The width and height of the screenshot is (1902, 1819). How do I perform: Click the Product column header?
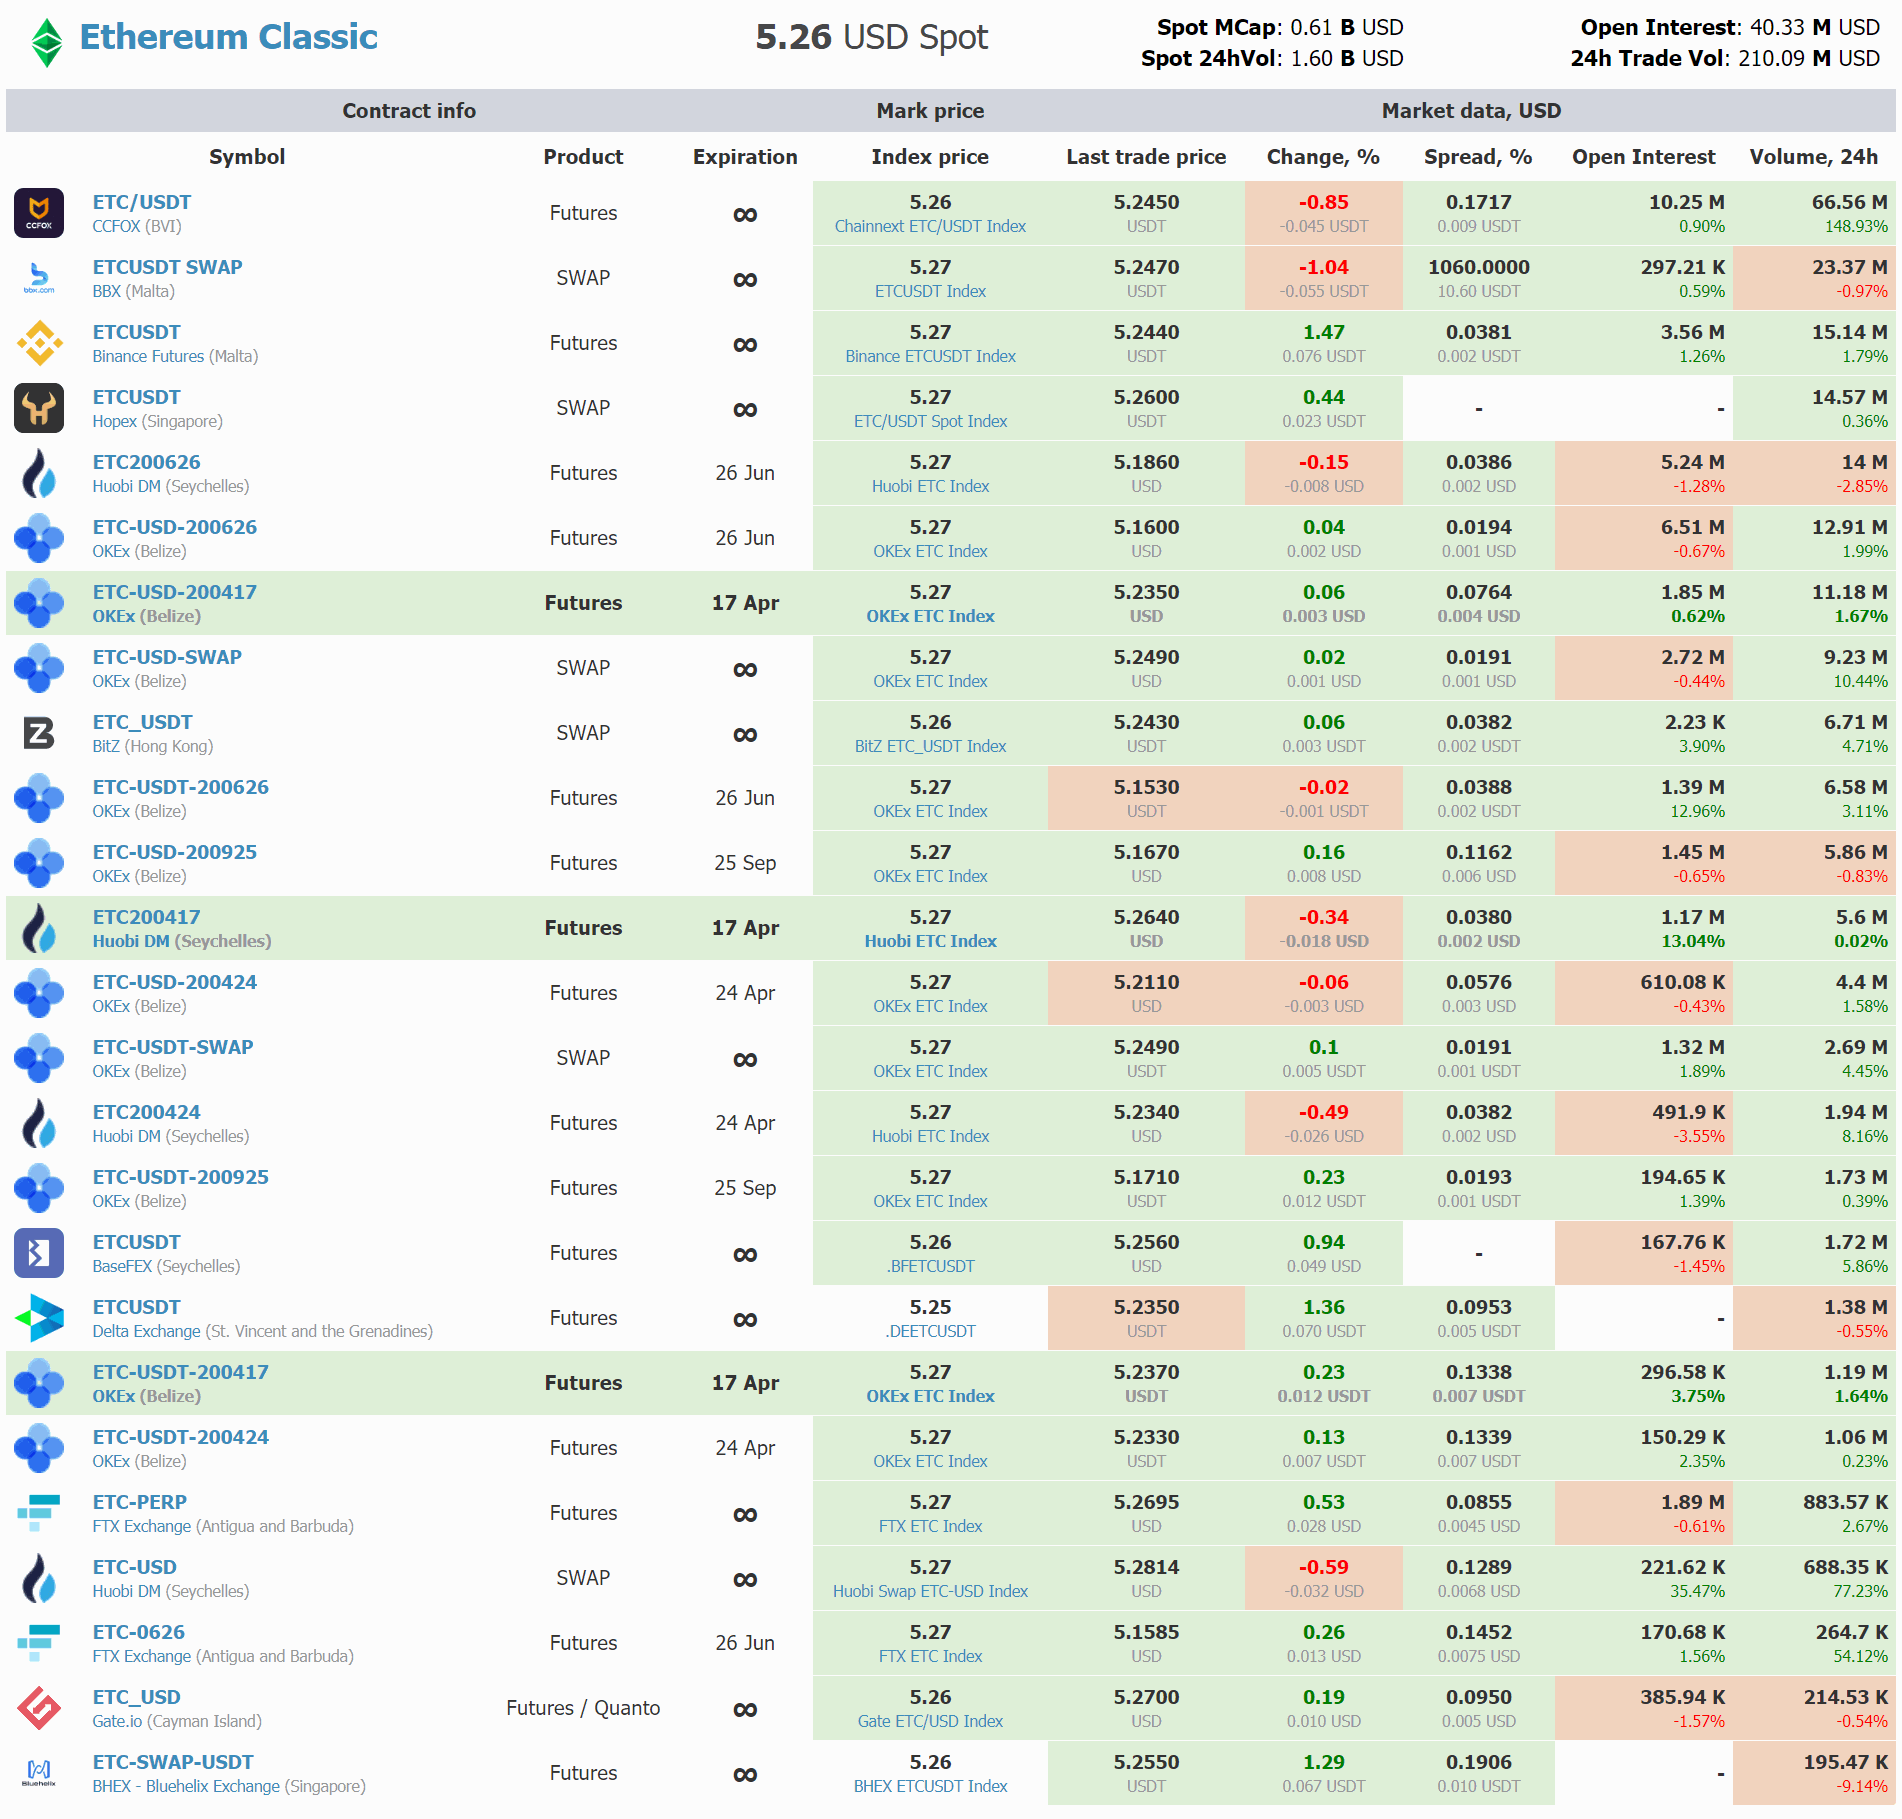[583, 157]
